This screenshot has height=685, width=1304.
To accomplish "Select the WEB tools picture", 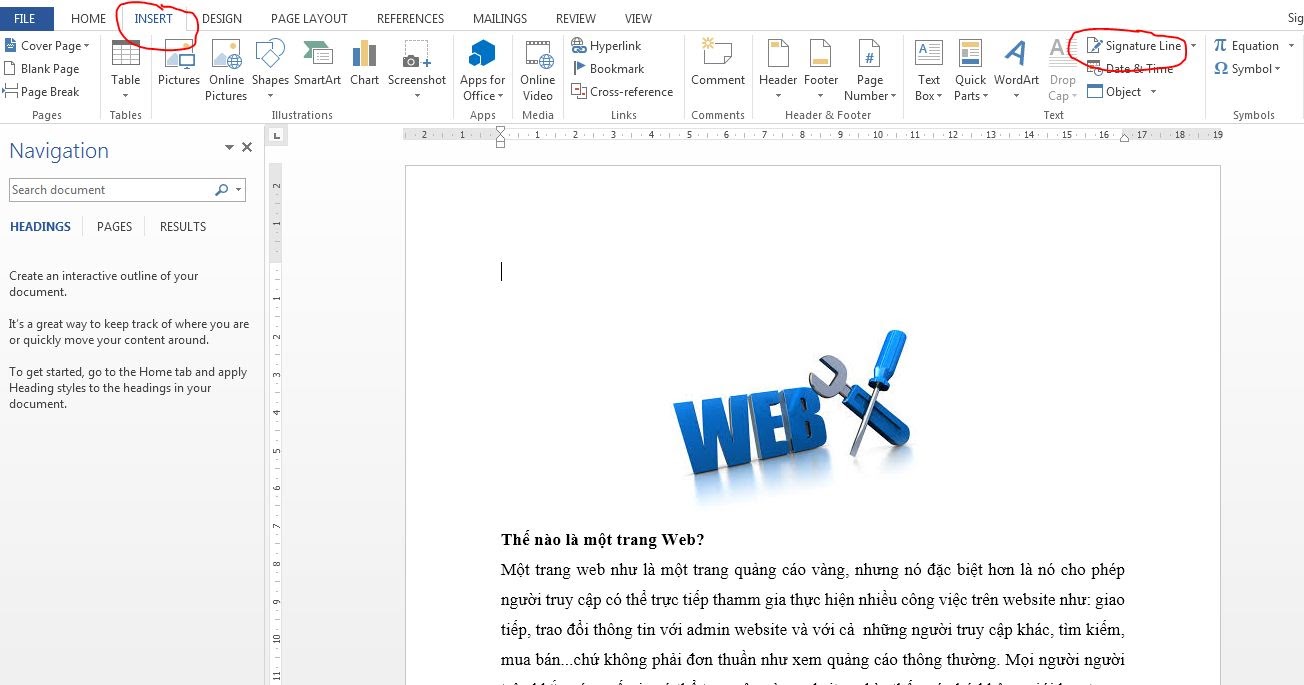I will [x=792, y=417].
